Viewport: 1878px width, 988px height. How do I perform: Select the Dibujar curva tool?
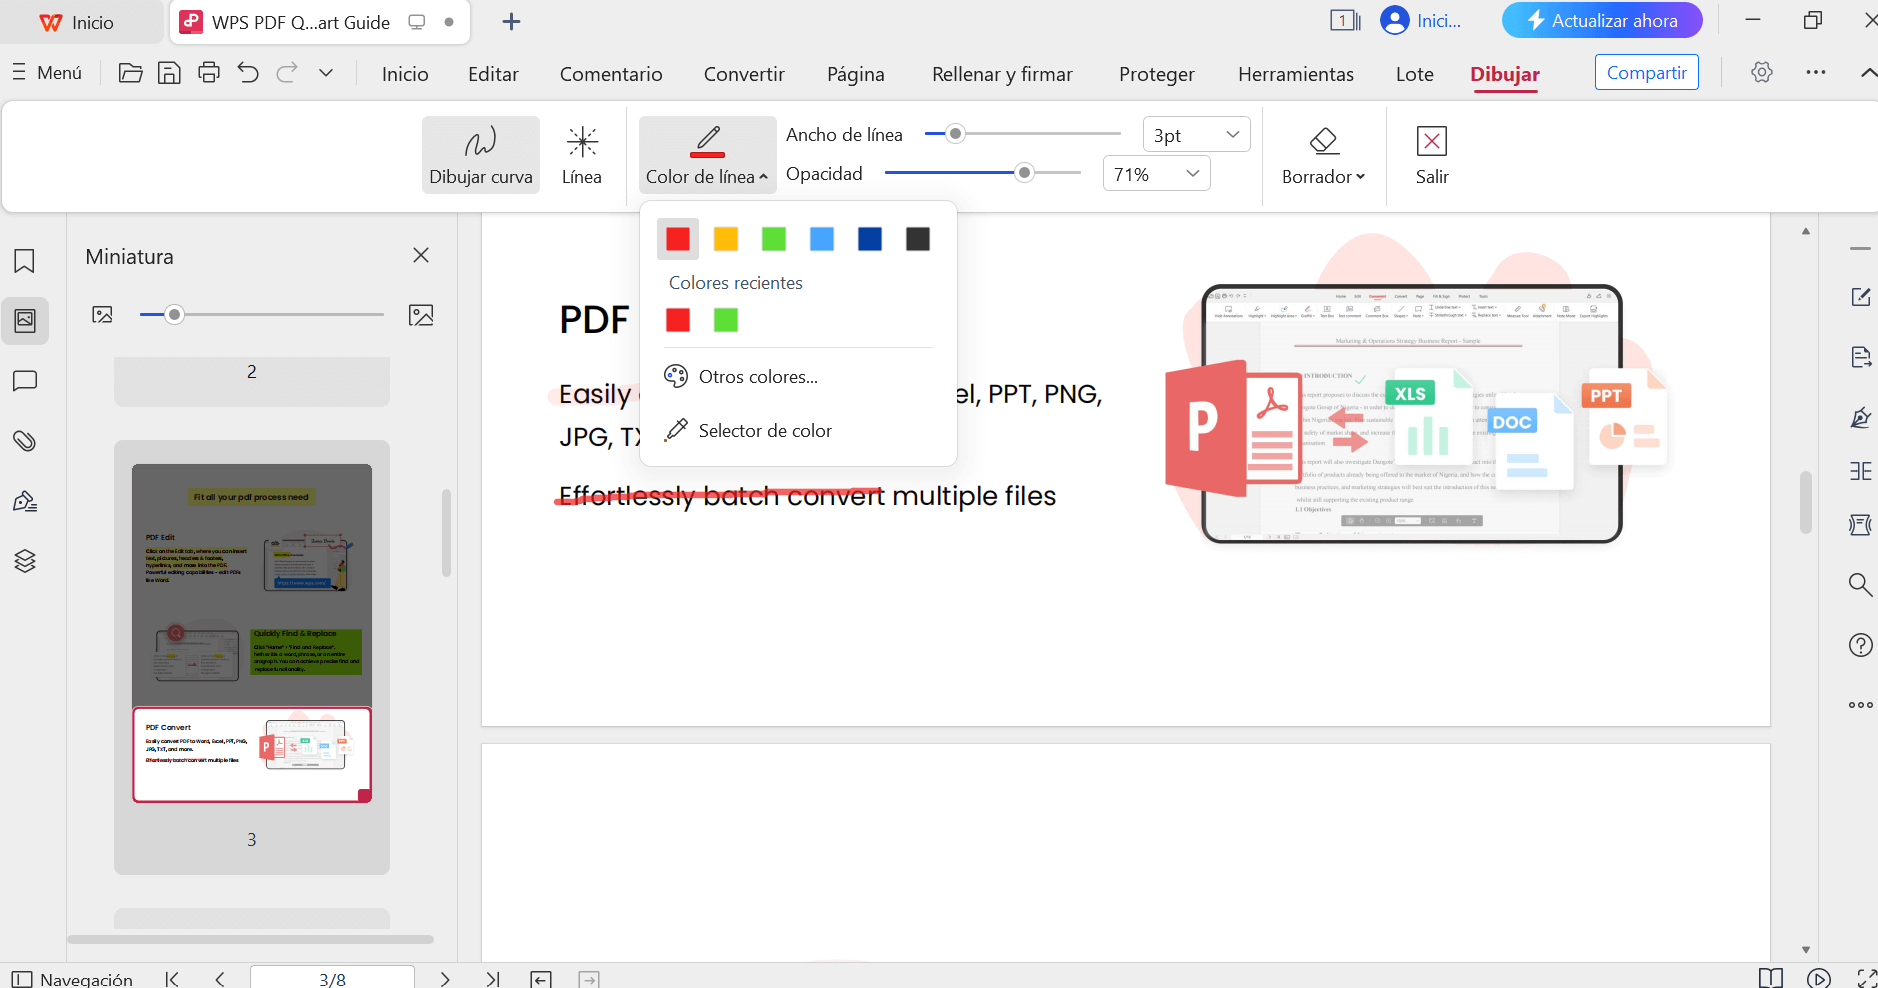[x=480, y=155]
